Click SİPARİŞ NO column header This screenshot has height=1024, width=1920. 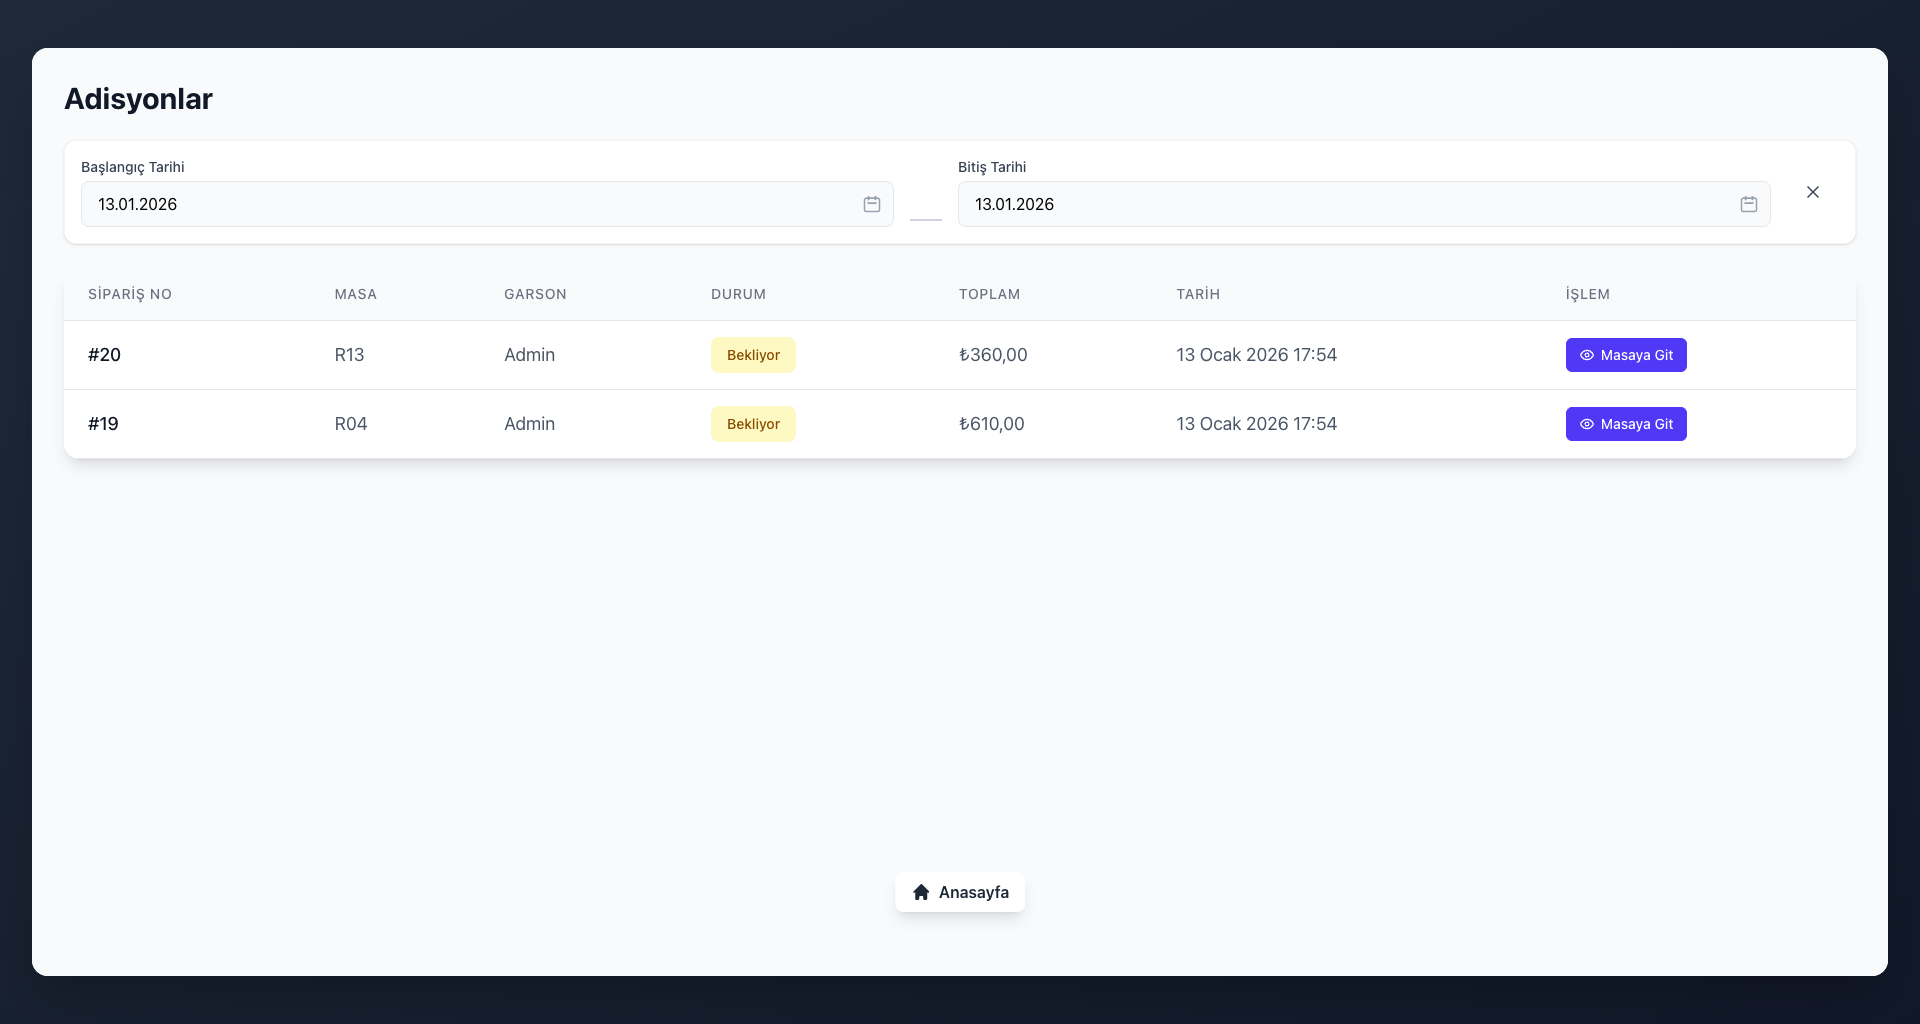click(130, 294)
